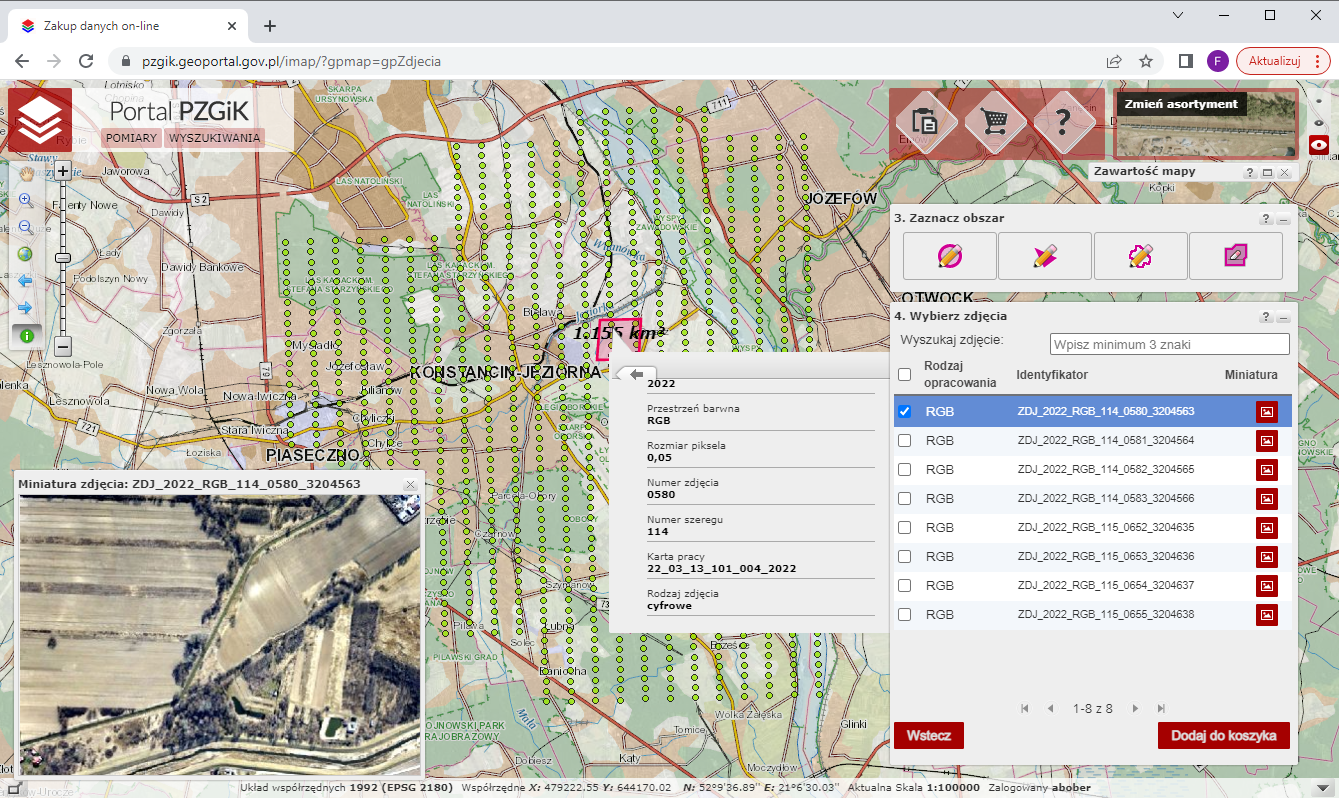The width and height of the screenshot is (1339, 798).
Task: Click the map zoom in plus button
Action: pyautogui.click(x=63, y=171)
